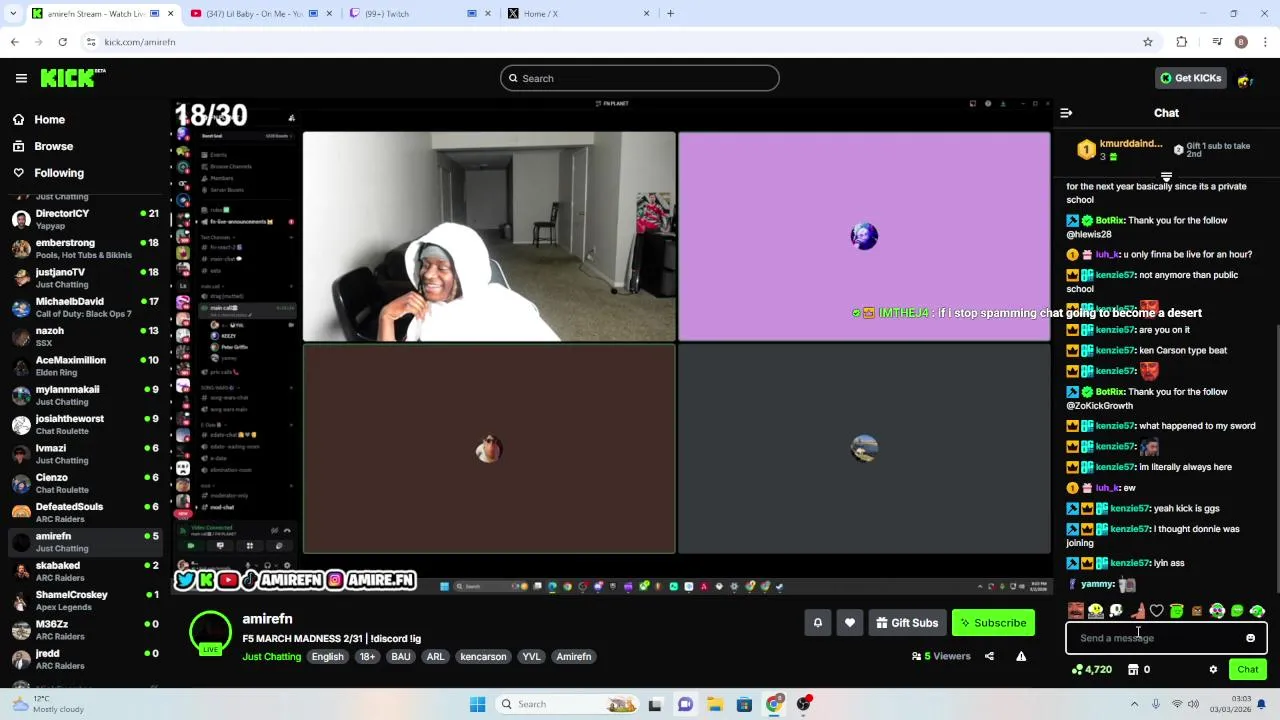Open MichaelbDavid channel in the sidebar
1280x720 pixels.
pos(84,307)
